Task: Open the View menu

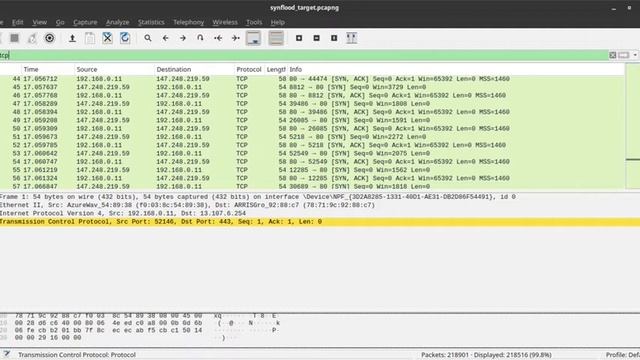Action: (x=40, y=22)
